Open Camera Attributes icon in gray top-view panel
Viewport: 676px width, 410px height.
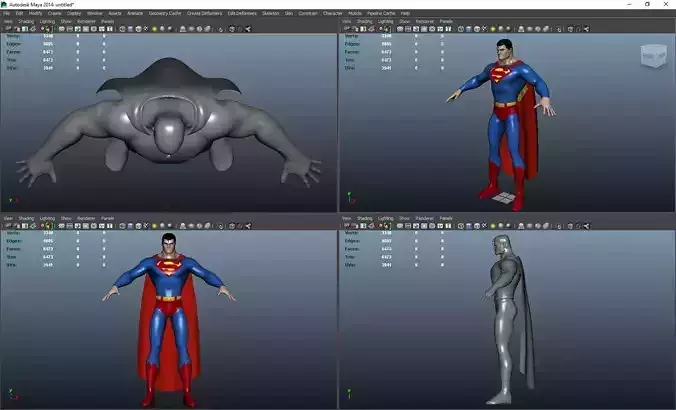[x=16, y=29]
